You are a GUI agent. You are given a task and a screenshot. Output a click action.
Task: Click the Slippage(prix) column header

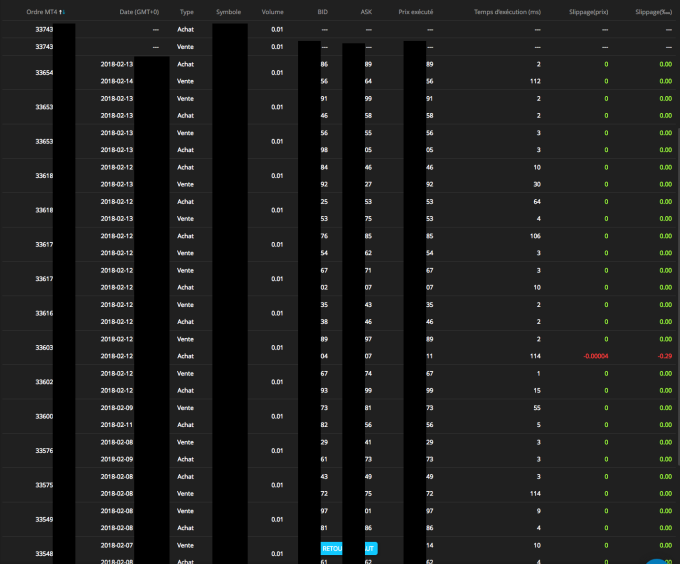click(x=588, y=12)
